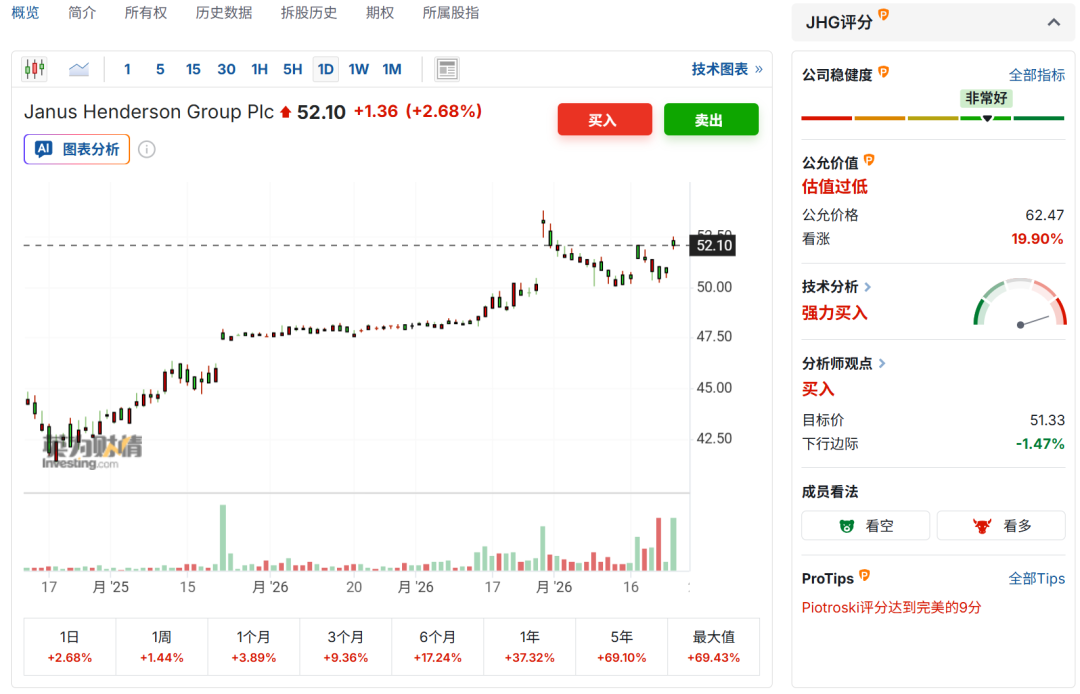Set chart interval to 1 minute
The height and width of the screenshot is (694, 1080).
pyautogui.click(x=127, y=70)
